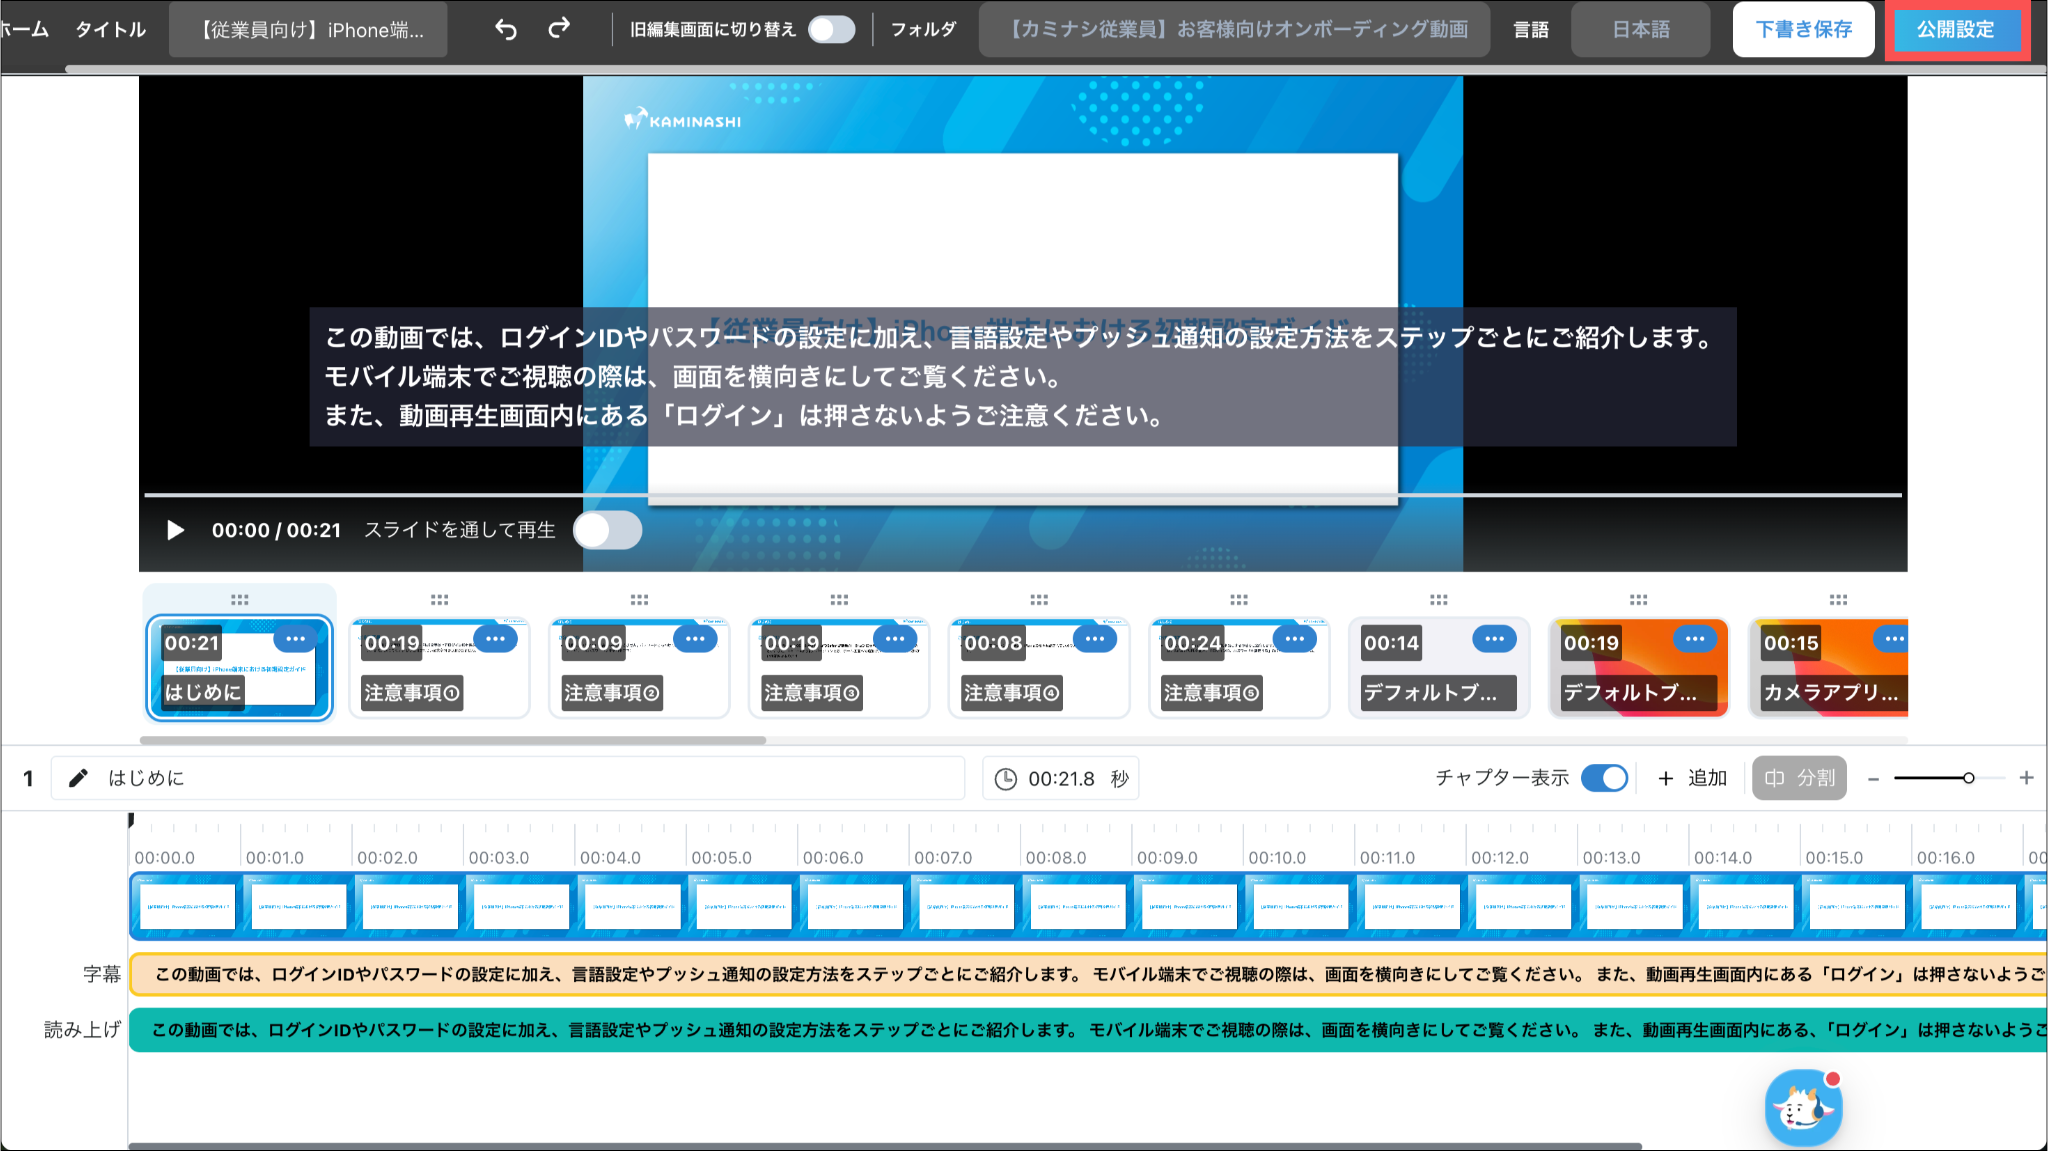Click the redo arrow icon
The height and width of the screenshot is (1151, 2048).
click(x=559, y=28)
